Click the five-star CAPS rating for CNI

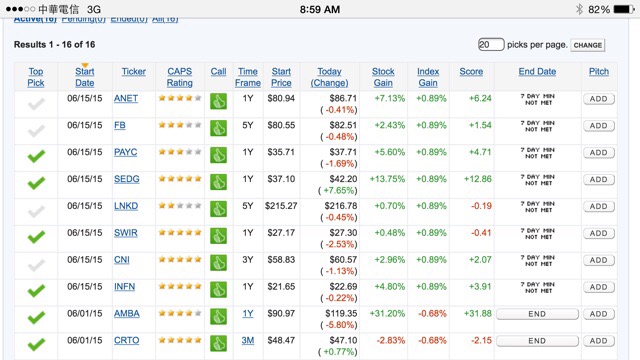coord(180,260)
